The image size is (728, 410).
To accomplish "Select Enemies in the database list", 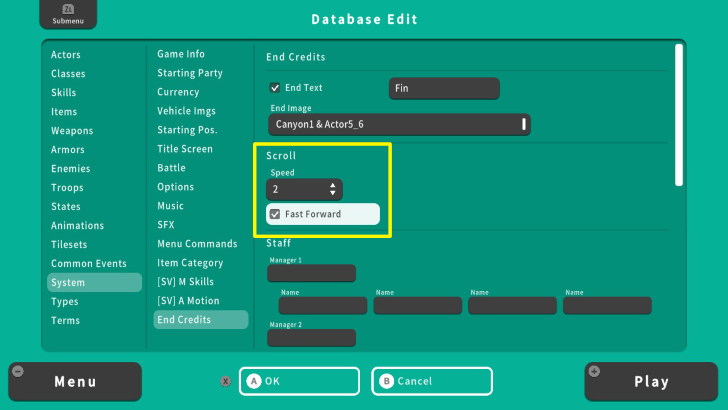I will pyautogui.click(x=71, y=169).
